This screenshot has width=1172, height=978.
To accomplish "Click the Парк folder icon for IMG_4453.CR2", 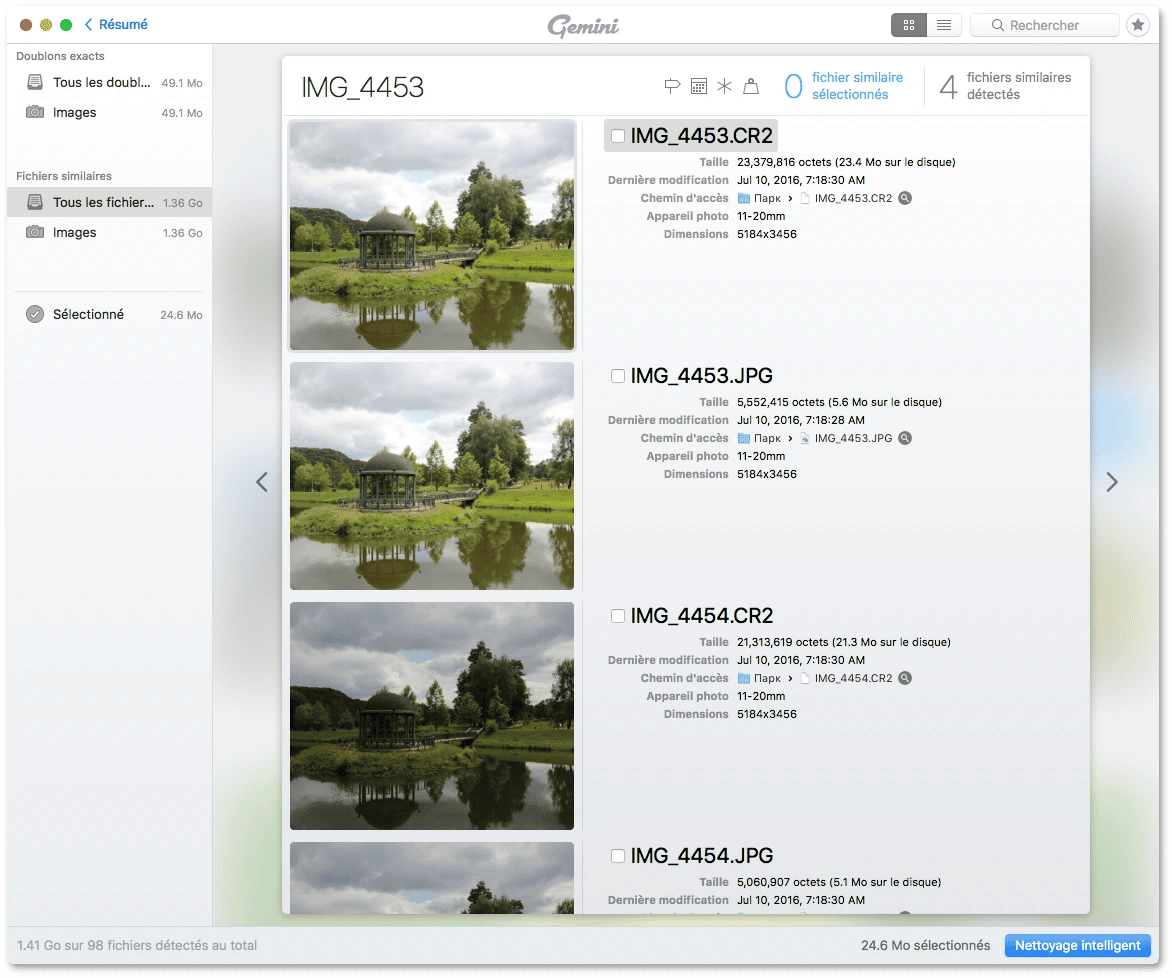I will click(x=744, y=198).
